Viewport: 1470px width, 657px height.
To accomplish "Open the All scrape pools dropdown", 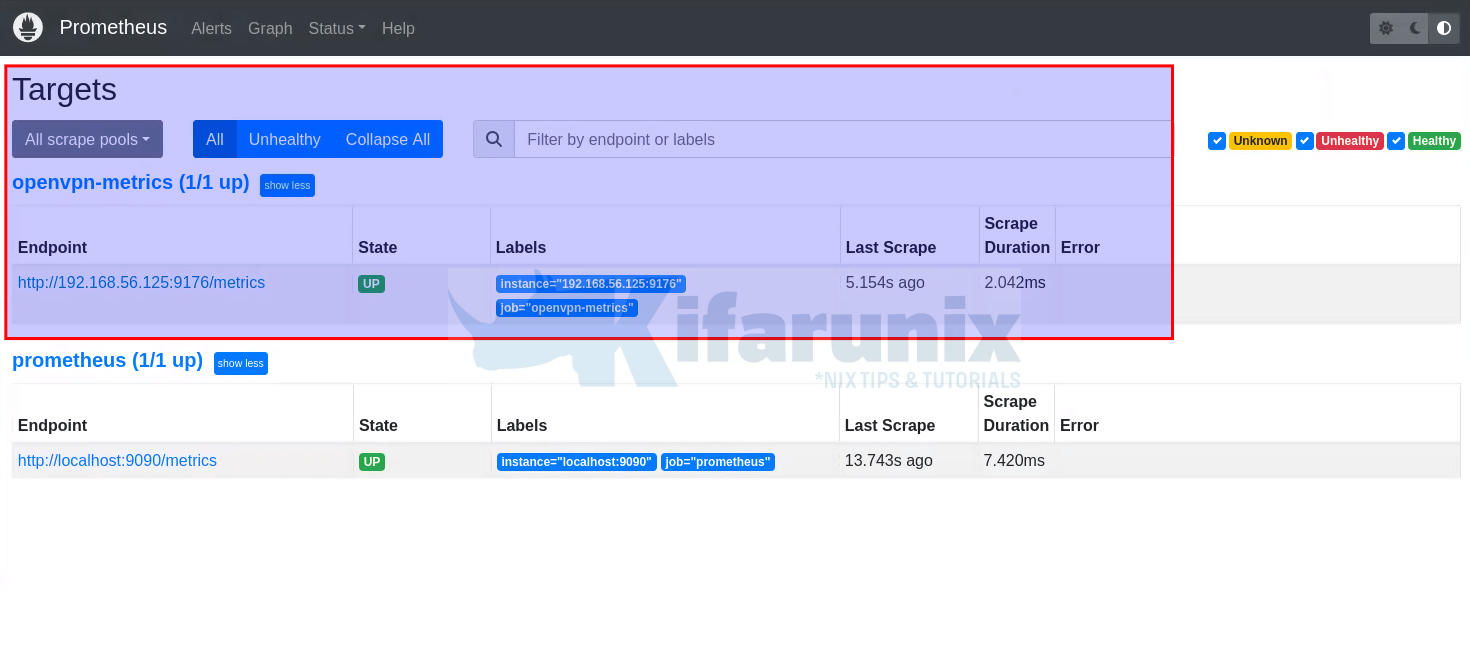I will point(87,139).
